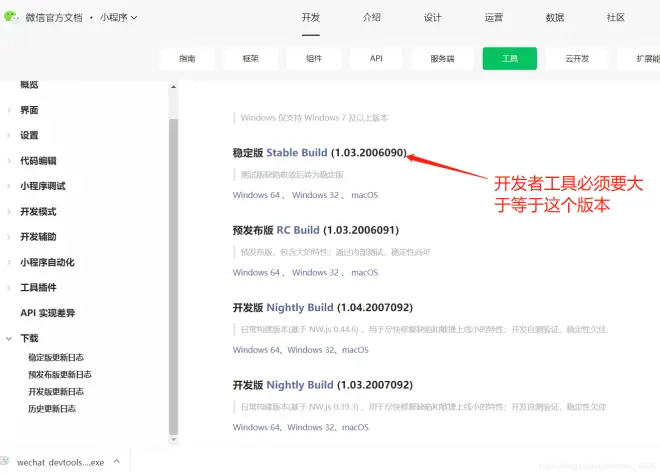Download Stable Build for macOS
The height and width of the screenshot is (475, 660).
365,195
